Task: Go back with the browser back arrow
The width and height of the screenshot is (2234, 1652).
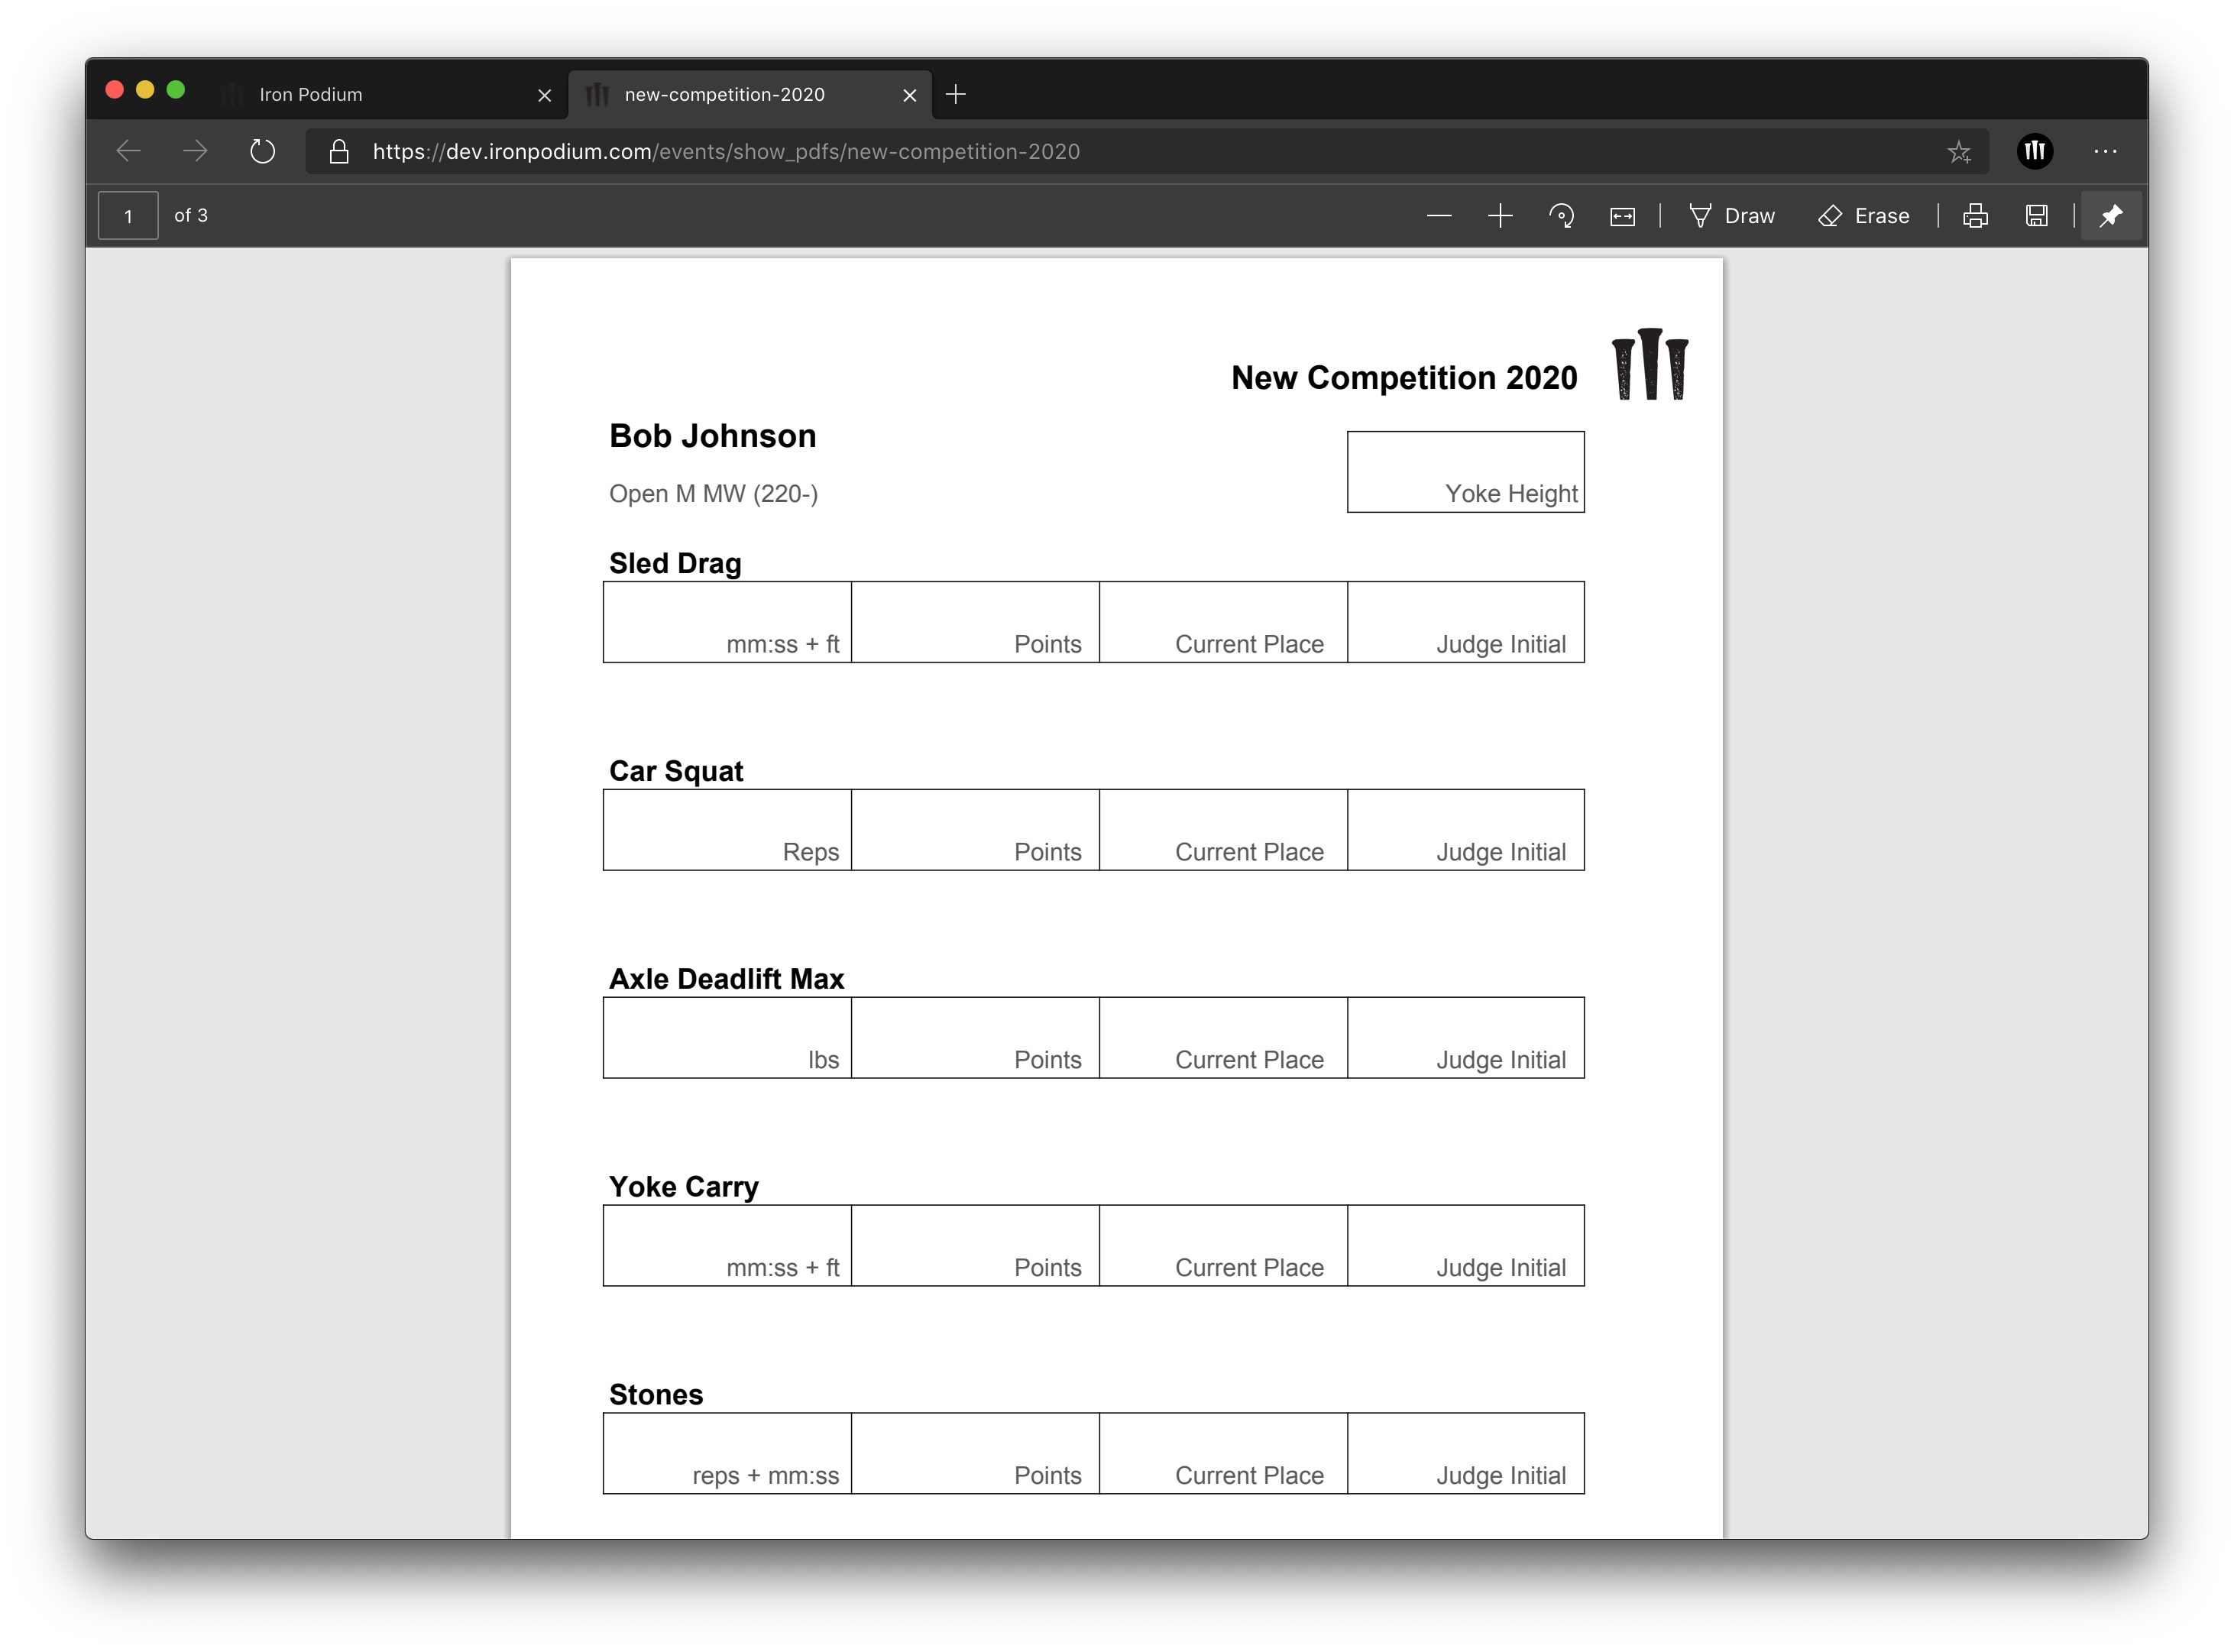Action: [128, 151]
